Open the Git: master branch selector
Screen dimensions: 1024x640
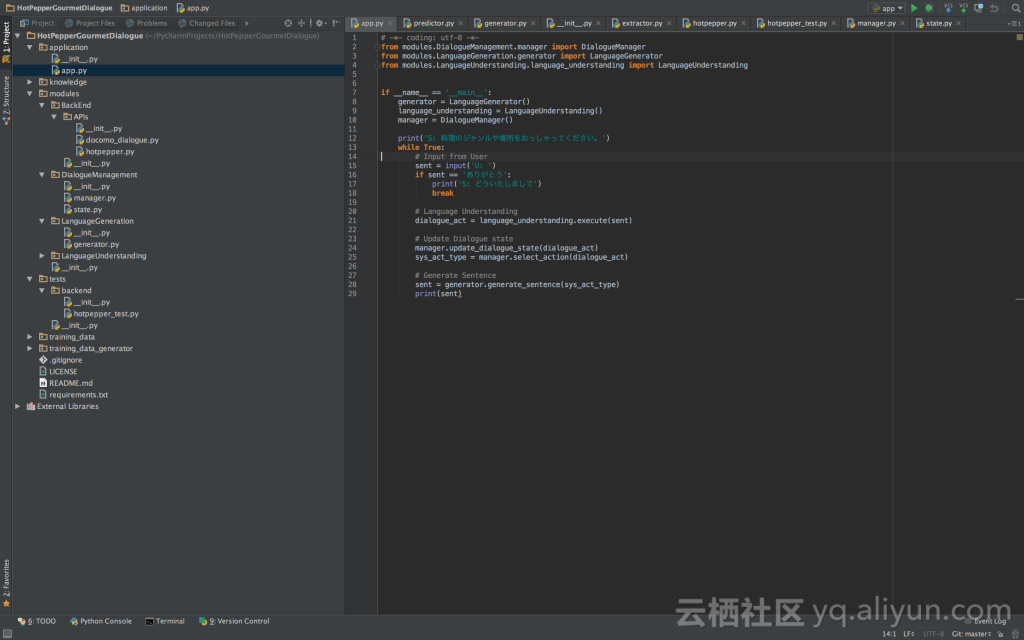[971, 633]
